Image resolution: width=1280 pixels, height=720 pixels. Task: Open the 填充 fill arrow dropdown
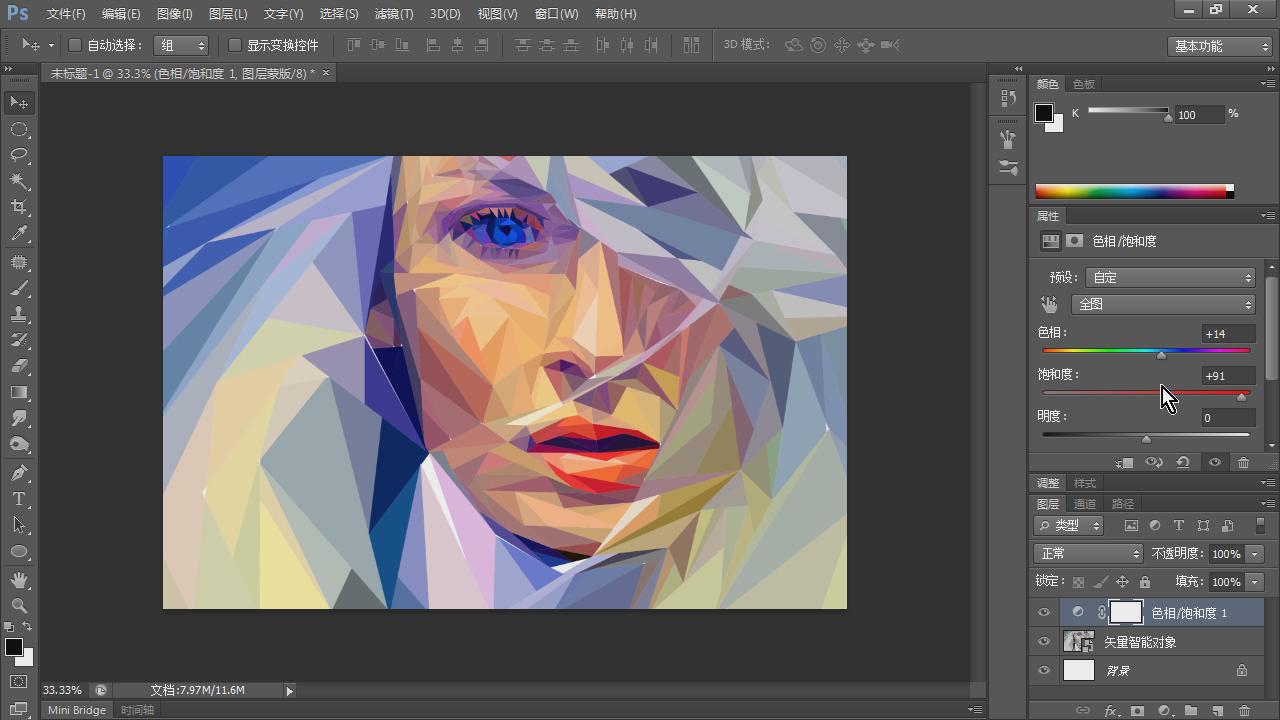[x=1255, y=581]
